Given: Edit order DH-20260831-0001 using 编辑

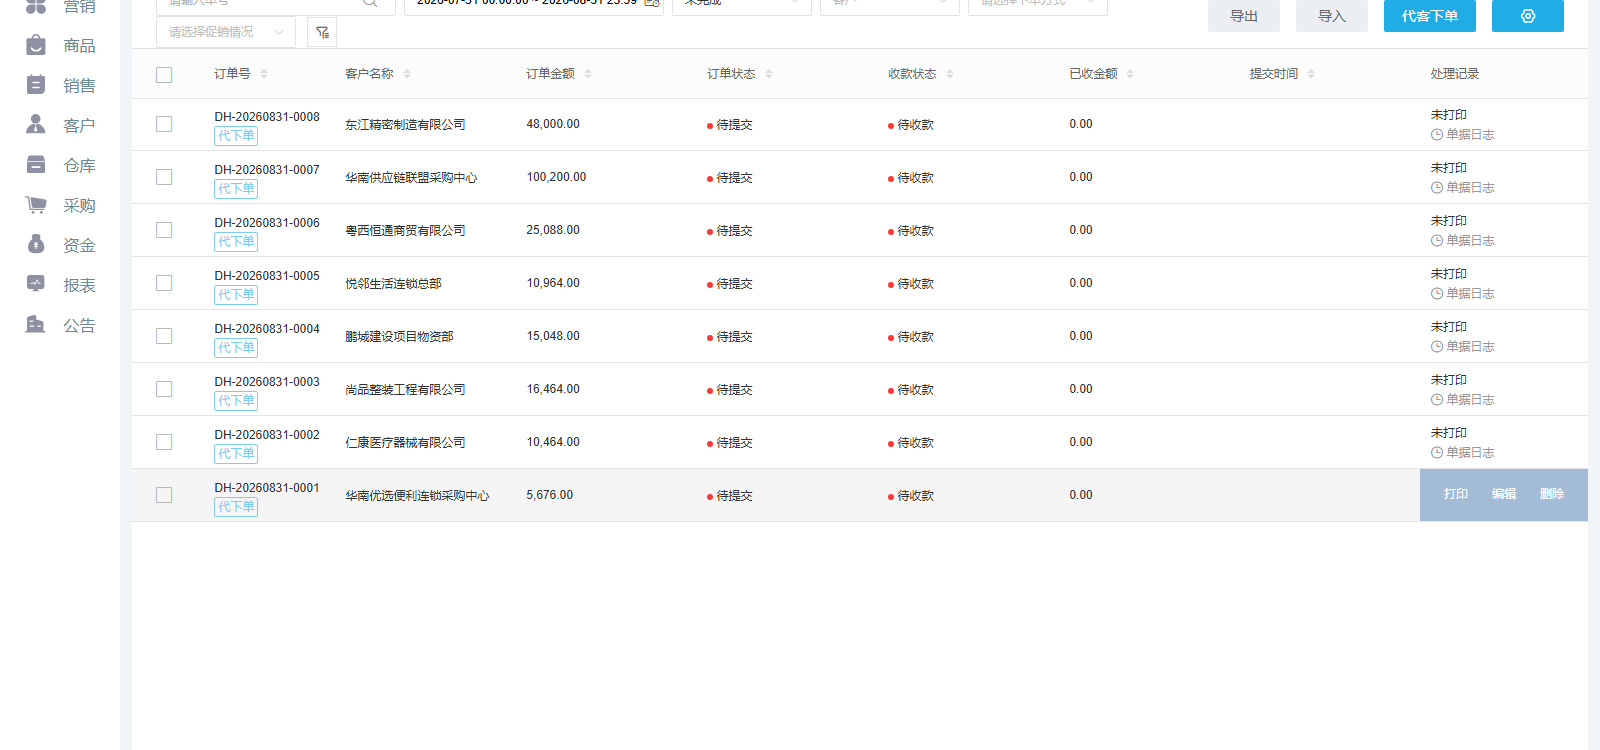Looking at the screenshot, I should click(1504, 494).
